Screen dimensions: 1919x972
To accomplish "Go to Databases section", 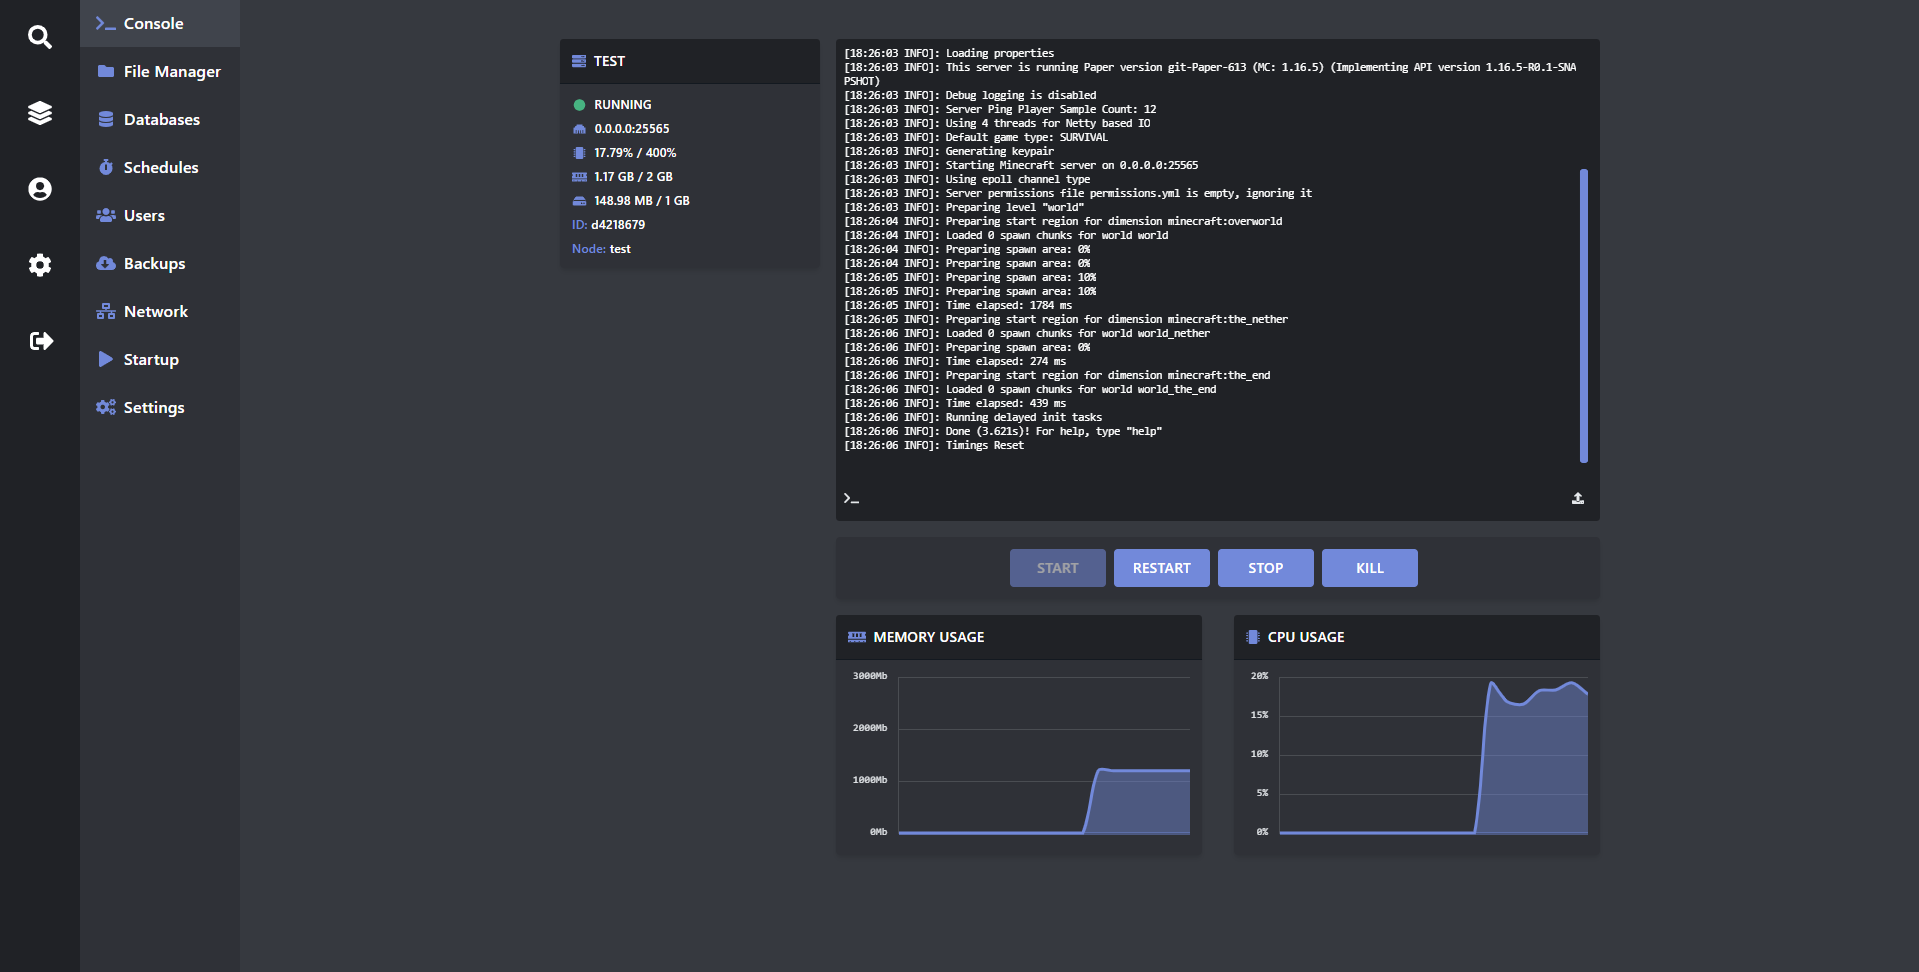I will 160,119.
